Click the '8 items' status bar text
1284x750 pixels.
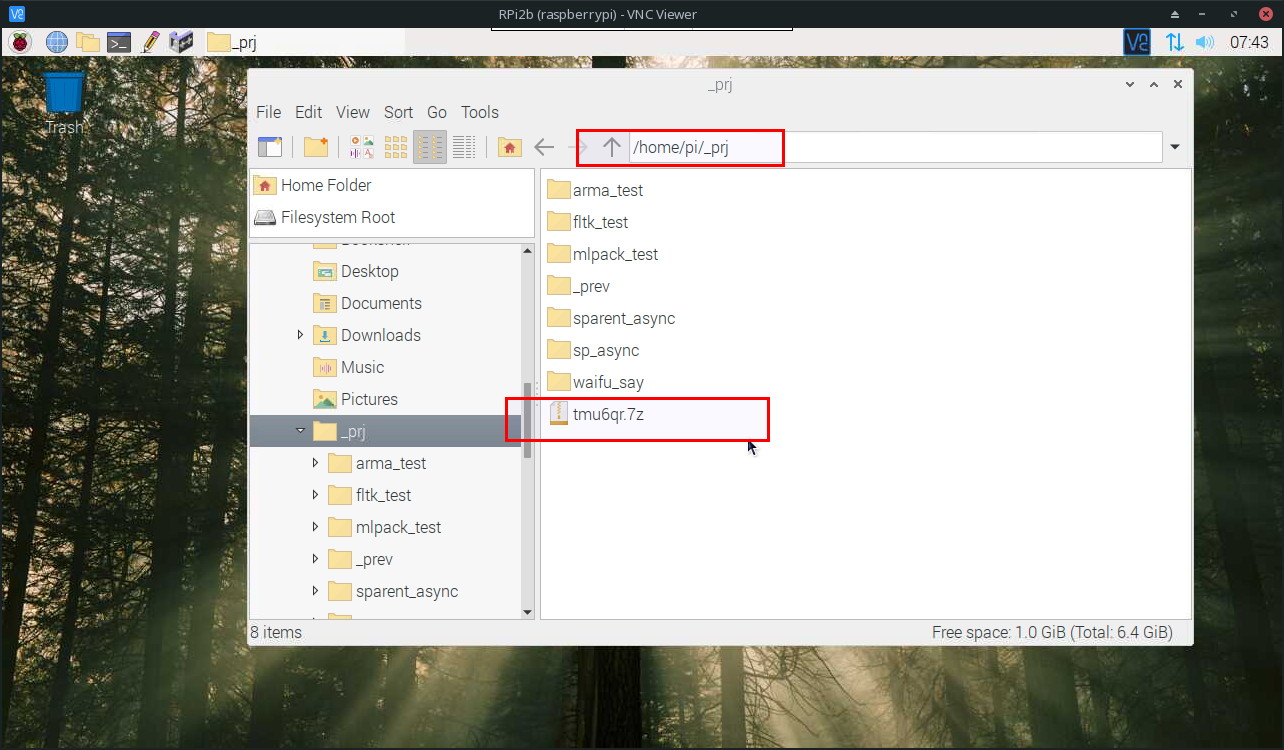tap(276, 632)
